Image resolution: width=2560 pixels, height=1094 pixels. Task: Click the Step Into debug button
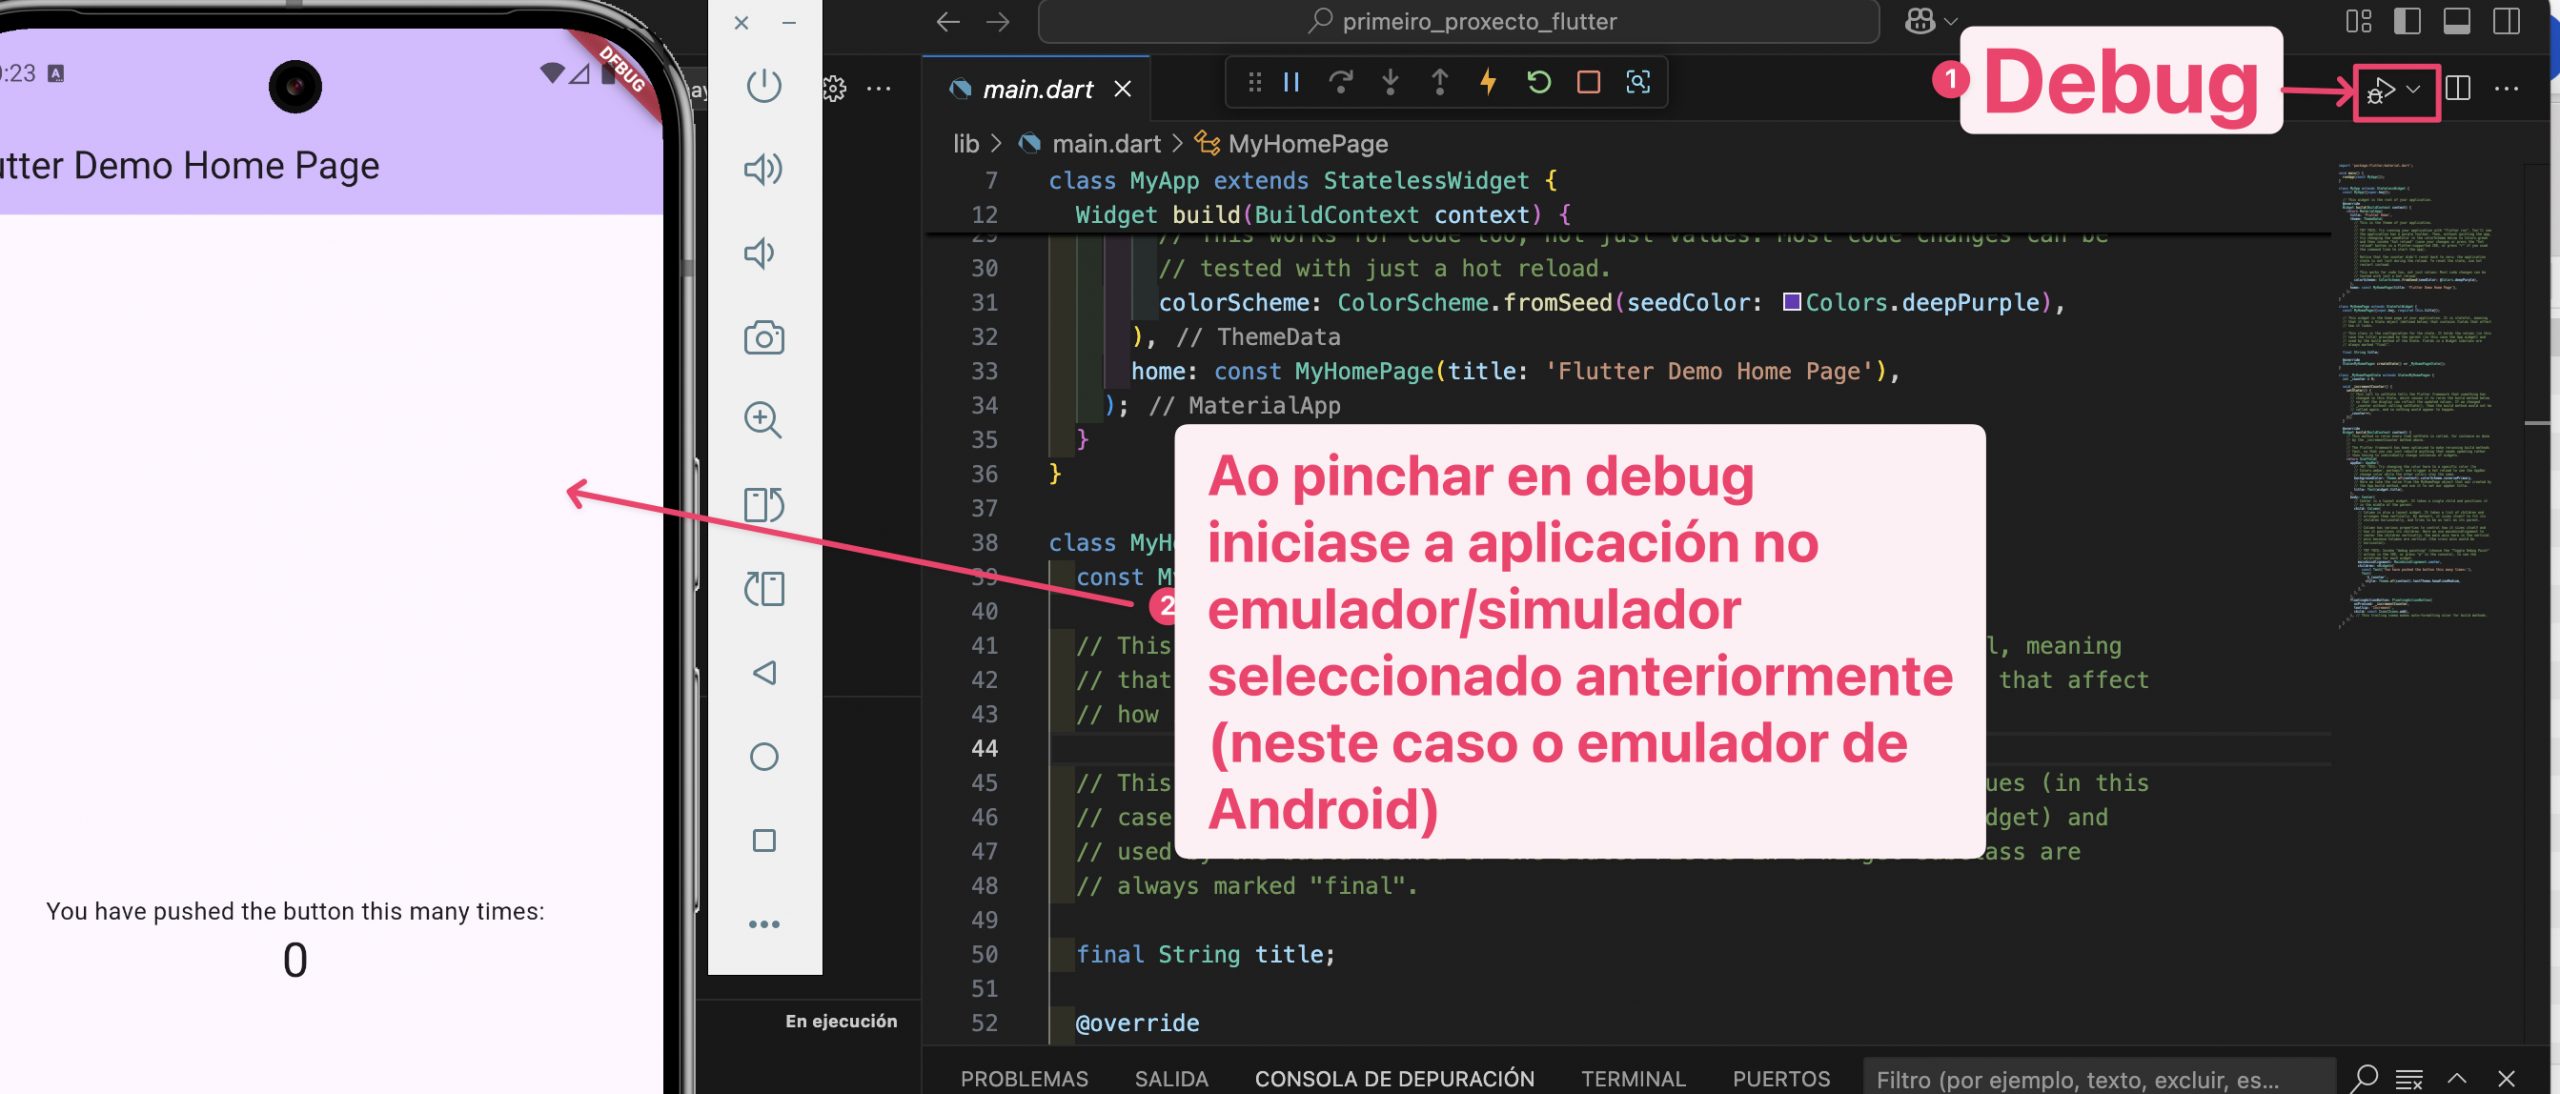coord(1390,82)
